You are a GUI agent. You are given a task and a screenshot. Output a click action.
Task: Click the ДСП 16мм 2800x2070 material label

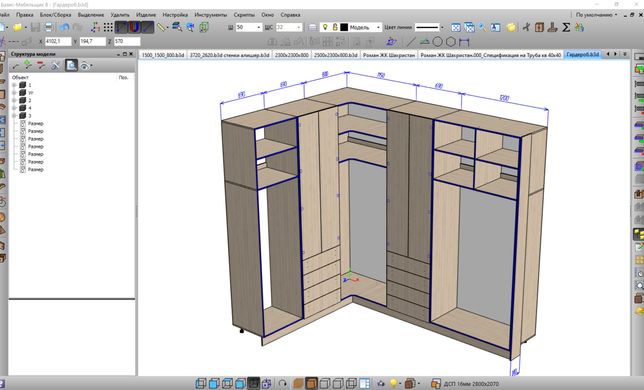coord(471,384)
